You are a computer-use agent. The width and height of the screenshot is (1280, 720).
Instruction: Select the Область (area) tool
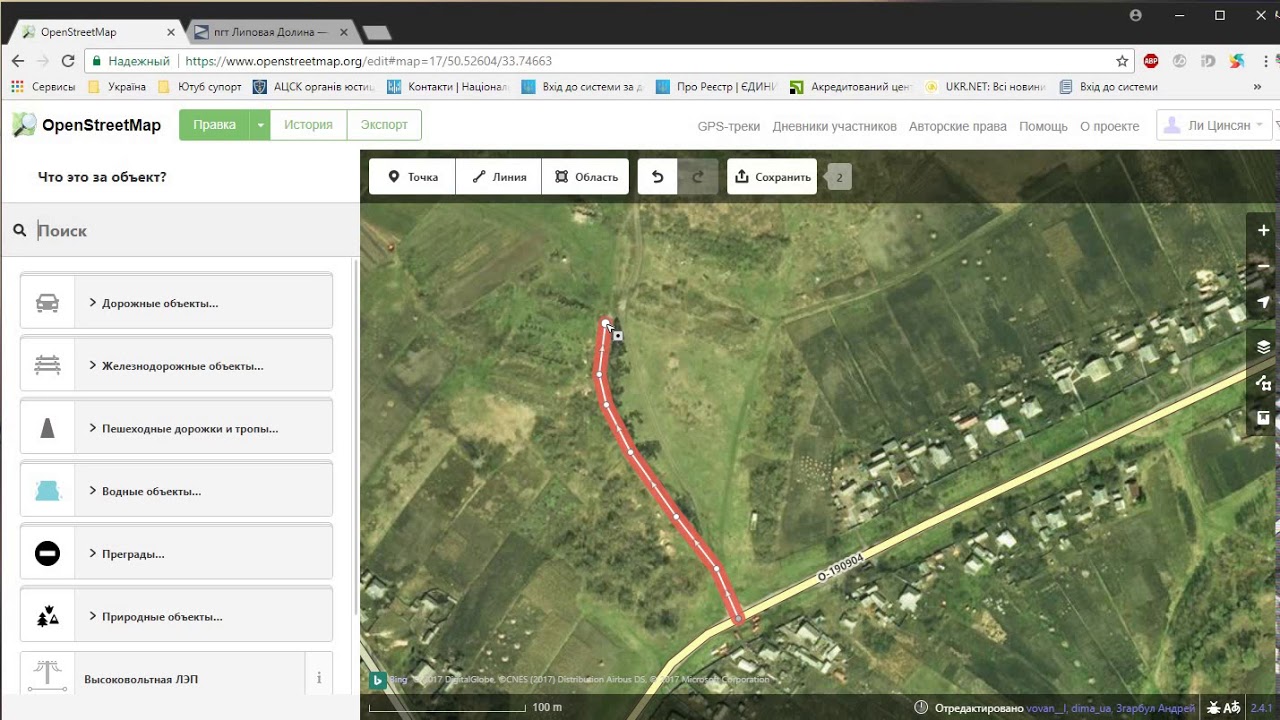pos(585,177)
